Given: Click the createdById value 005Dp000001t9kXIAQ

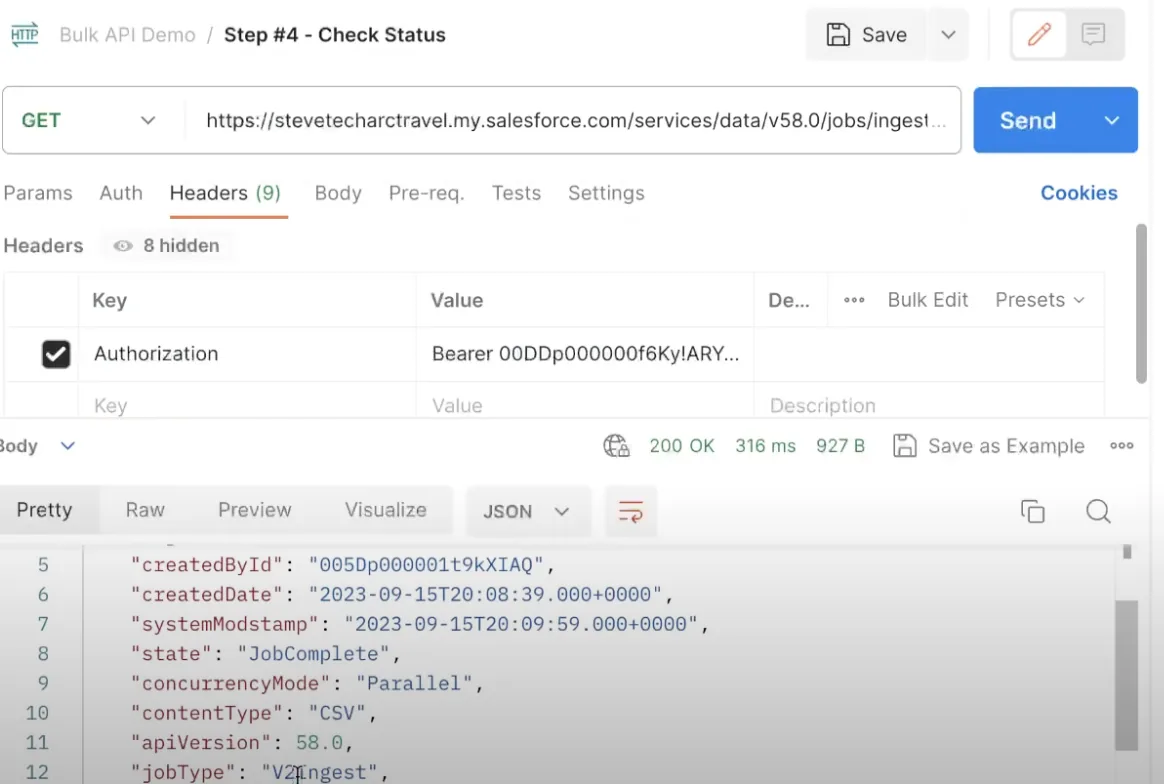Looking at the screenshot, I should click(x=426, y=565).
